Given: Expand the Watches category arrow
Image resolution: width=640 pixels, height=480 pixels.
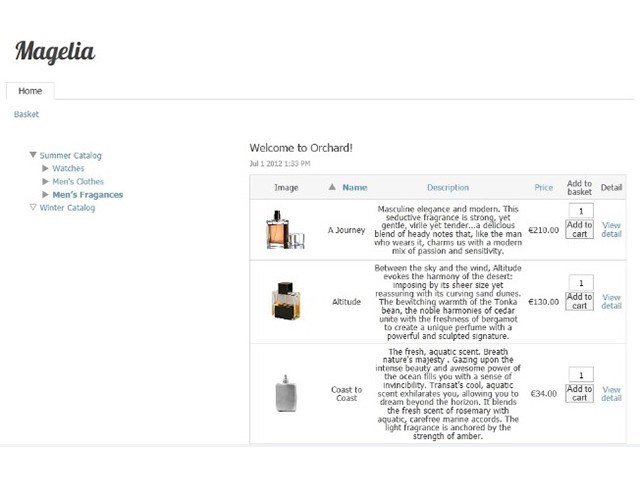Looking at the screenshot, I should (45, 168).
